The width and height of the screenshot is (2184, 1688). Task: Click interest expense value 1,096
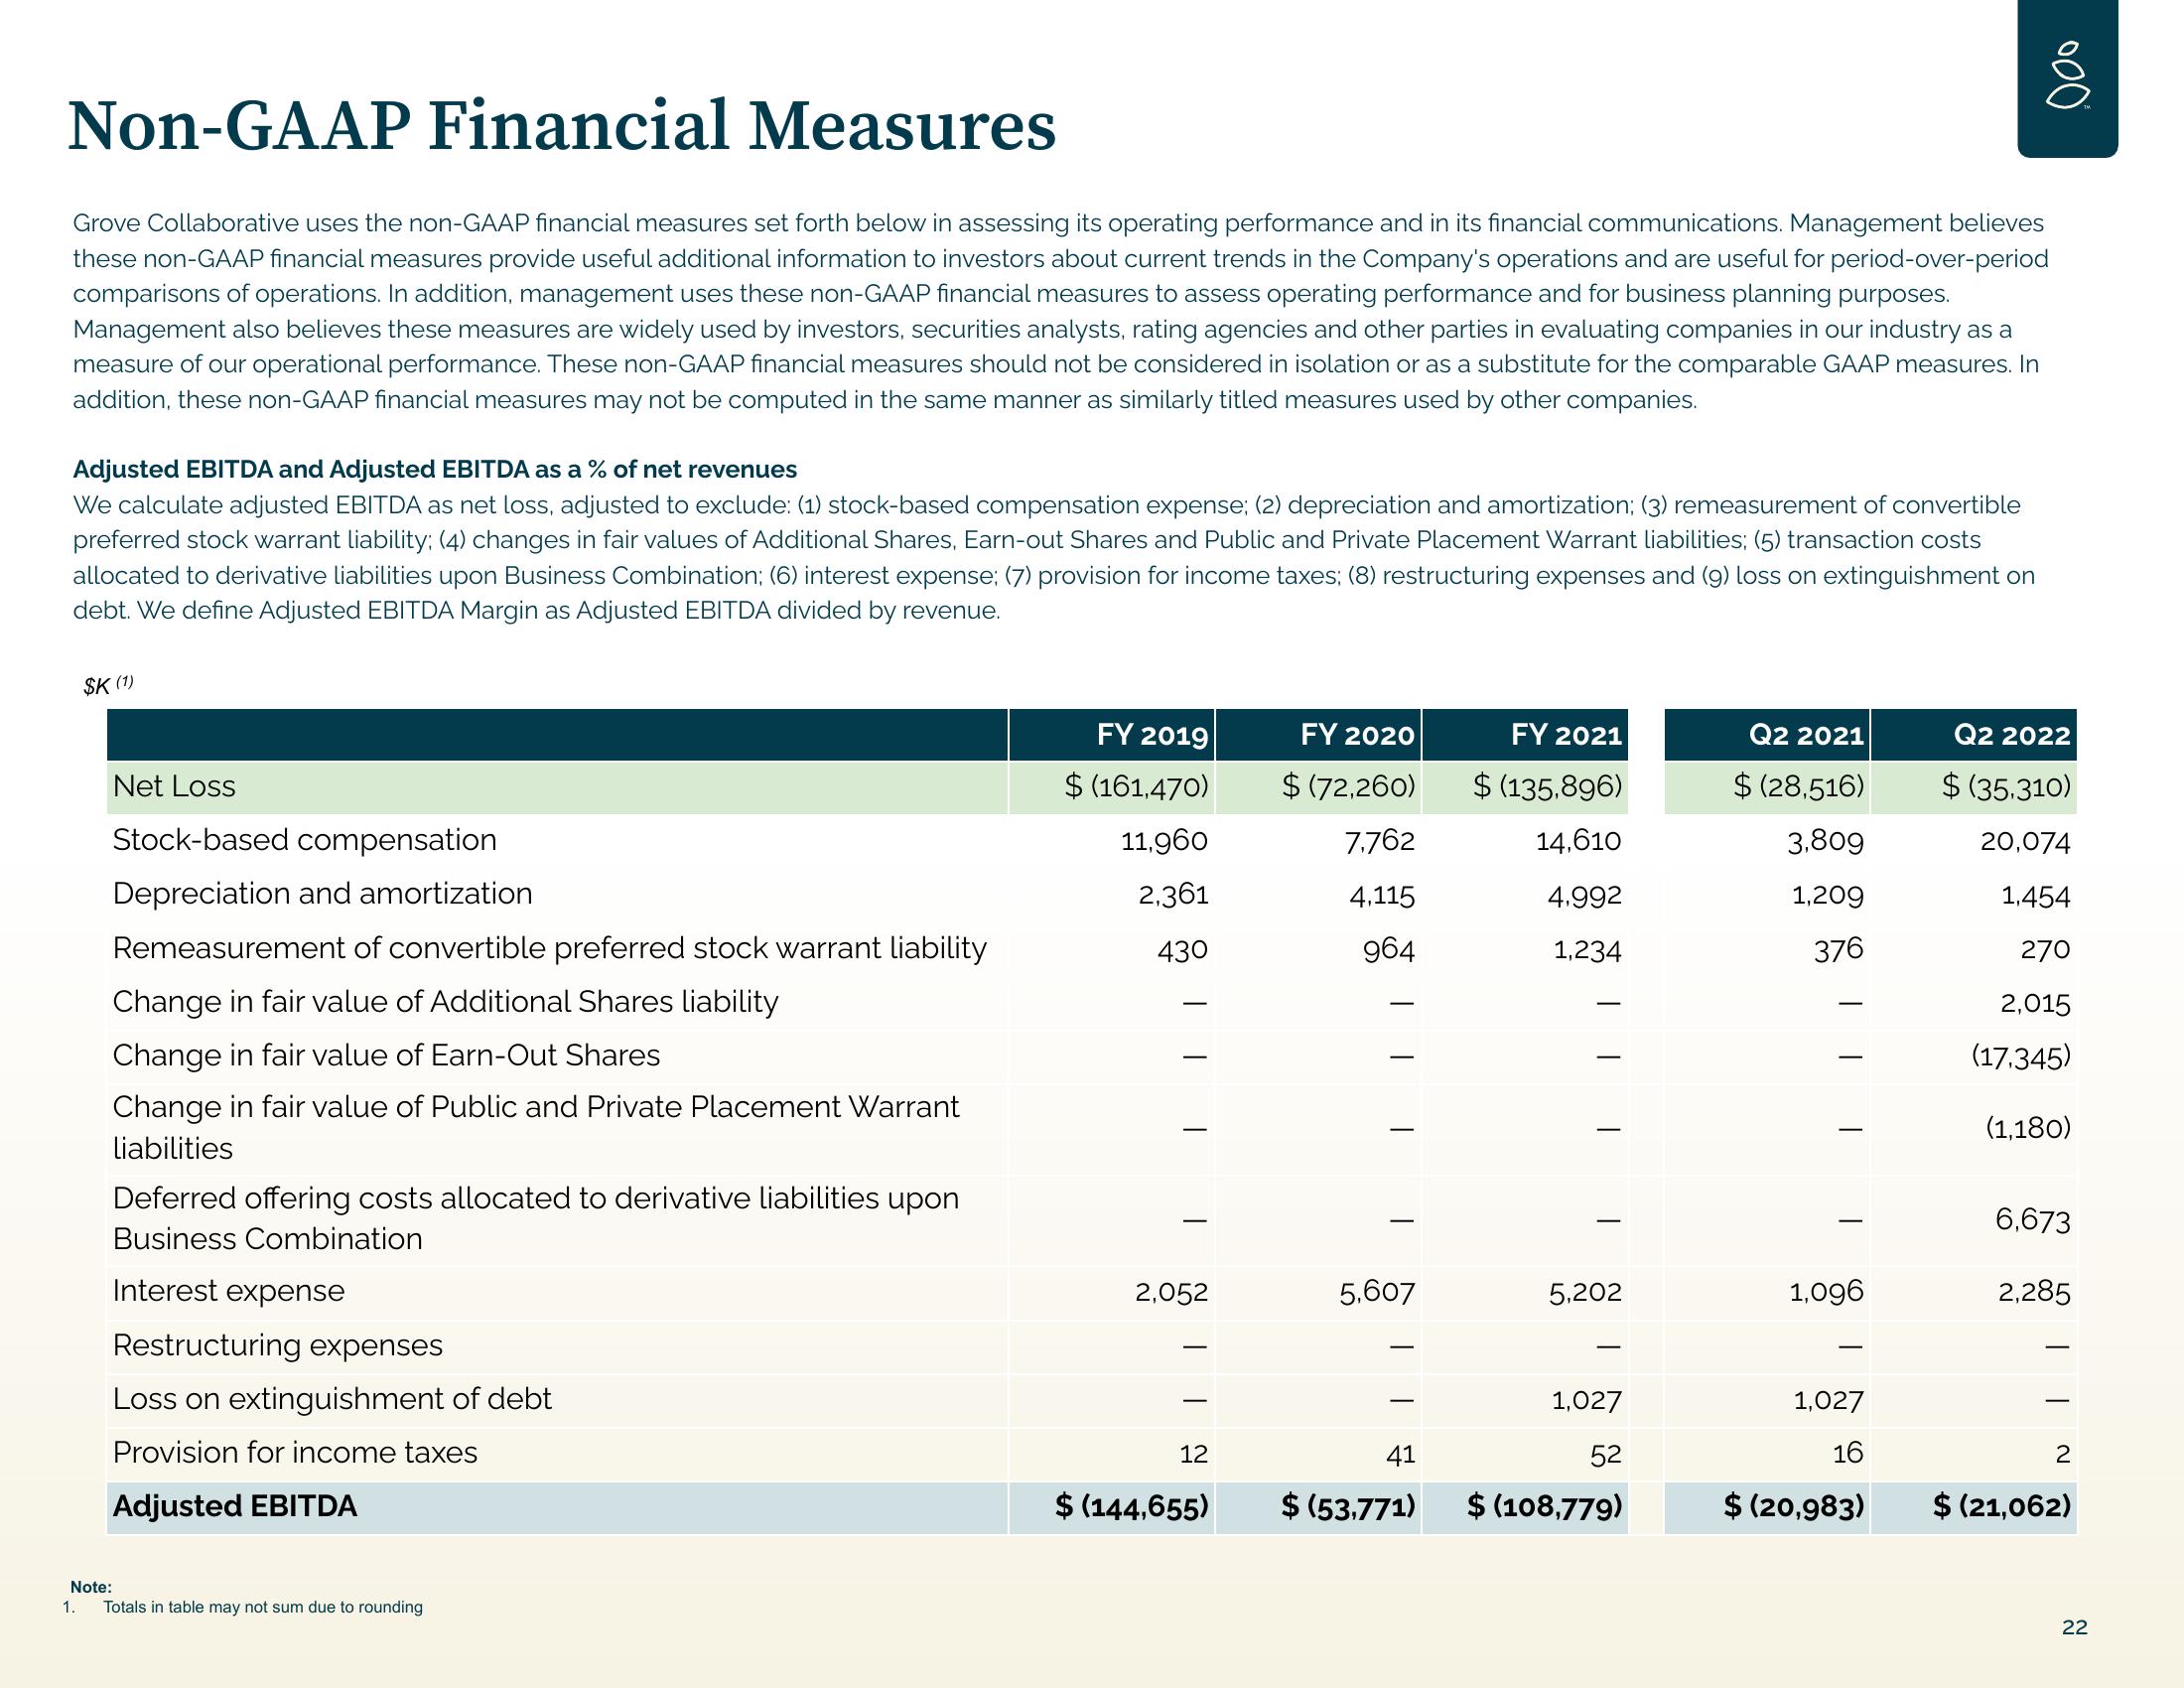1827,1293
